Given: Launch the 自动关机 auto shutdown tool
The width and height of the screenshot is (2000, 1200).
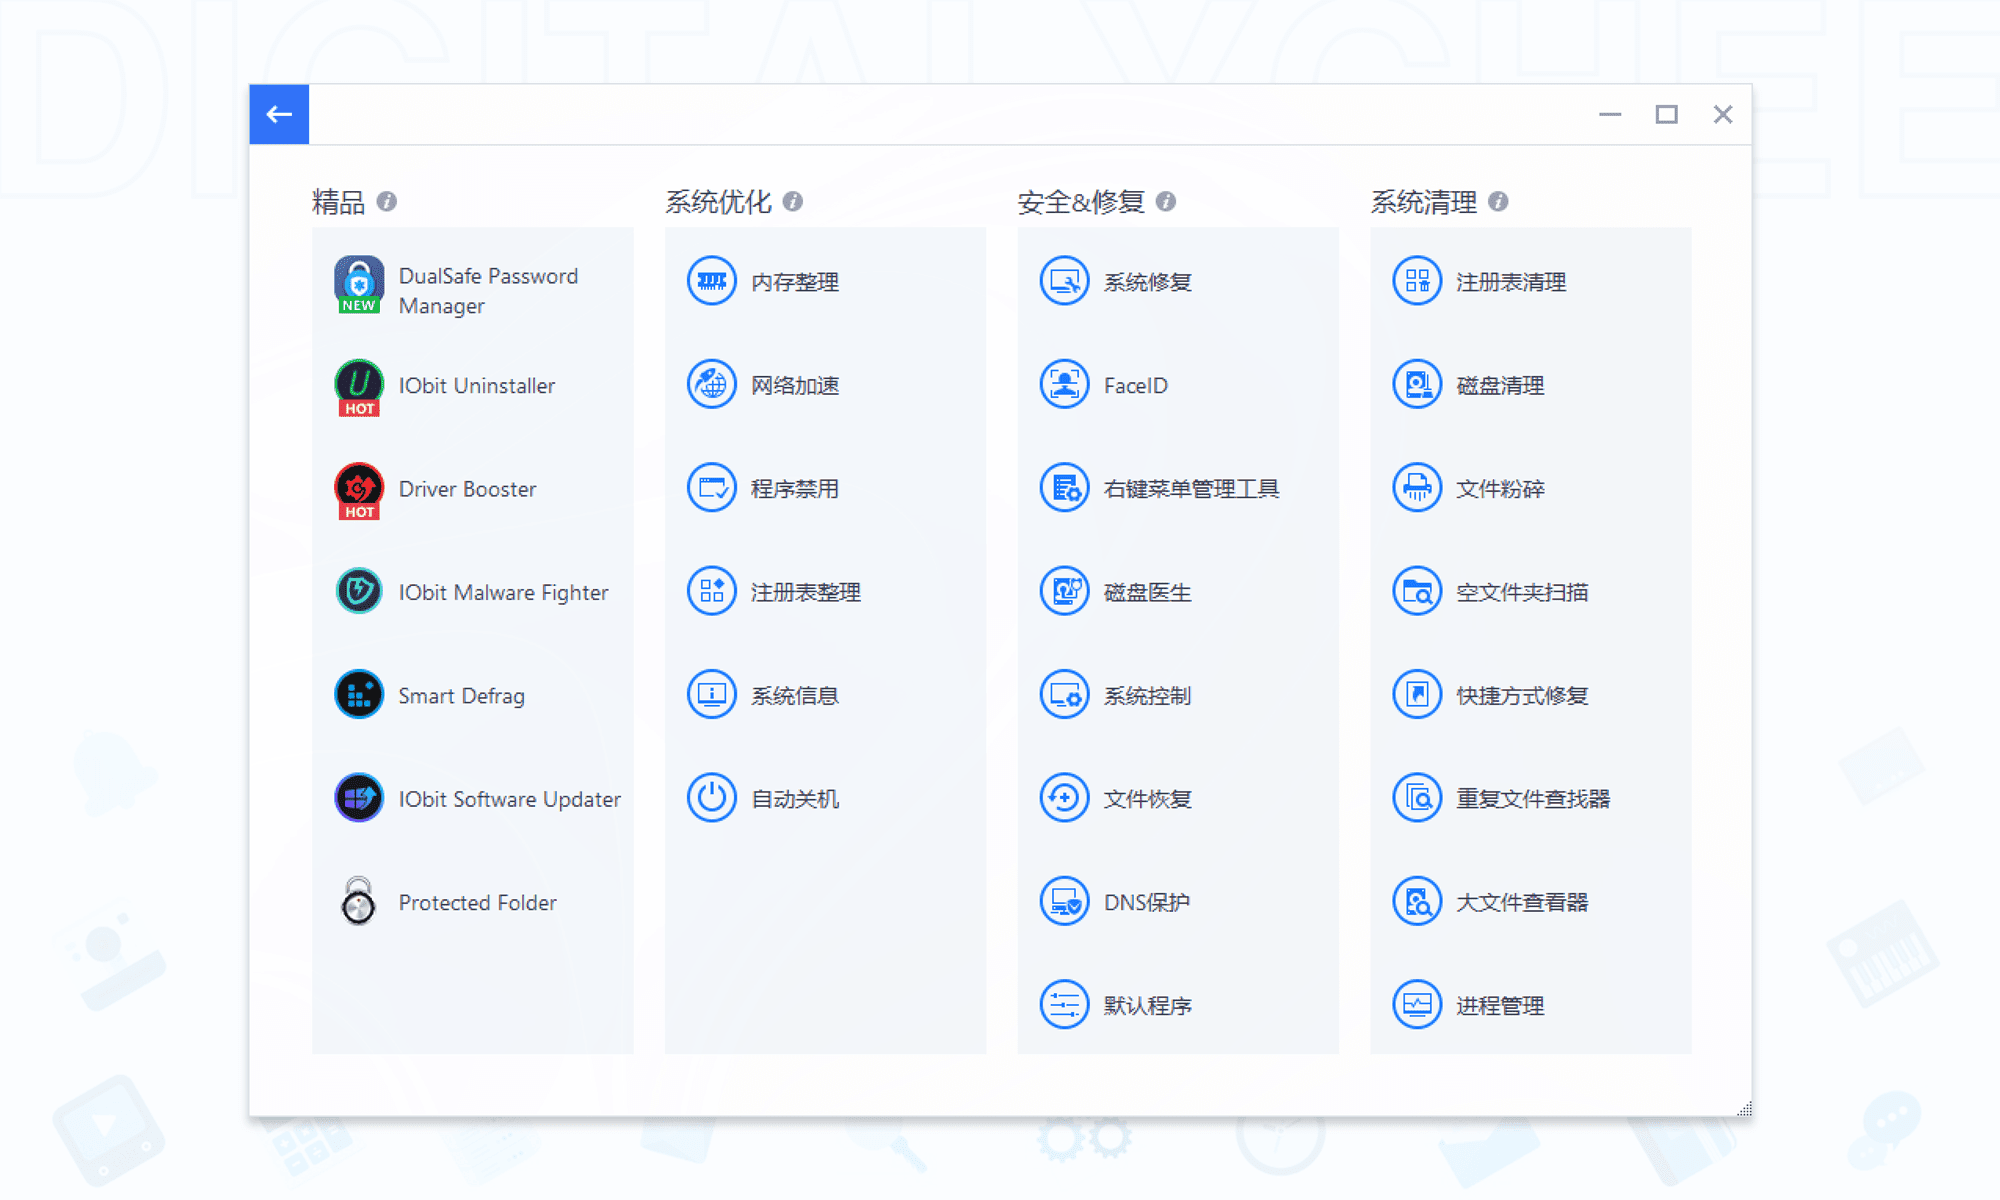Looking at the screenshot, I should [792, 798].
